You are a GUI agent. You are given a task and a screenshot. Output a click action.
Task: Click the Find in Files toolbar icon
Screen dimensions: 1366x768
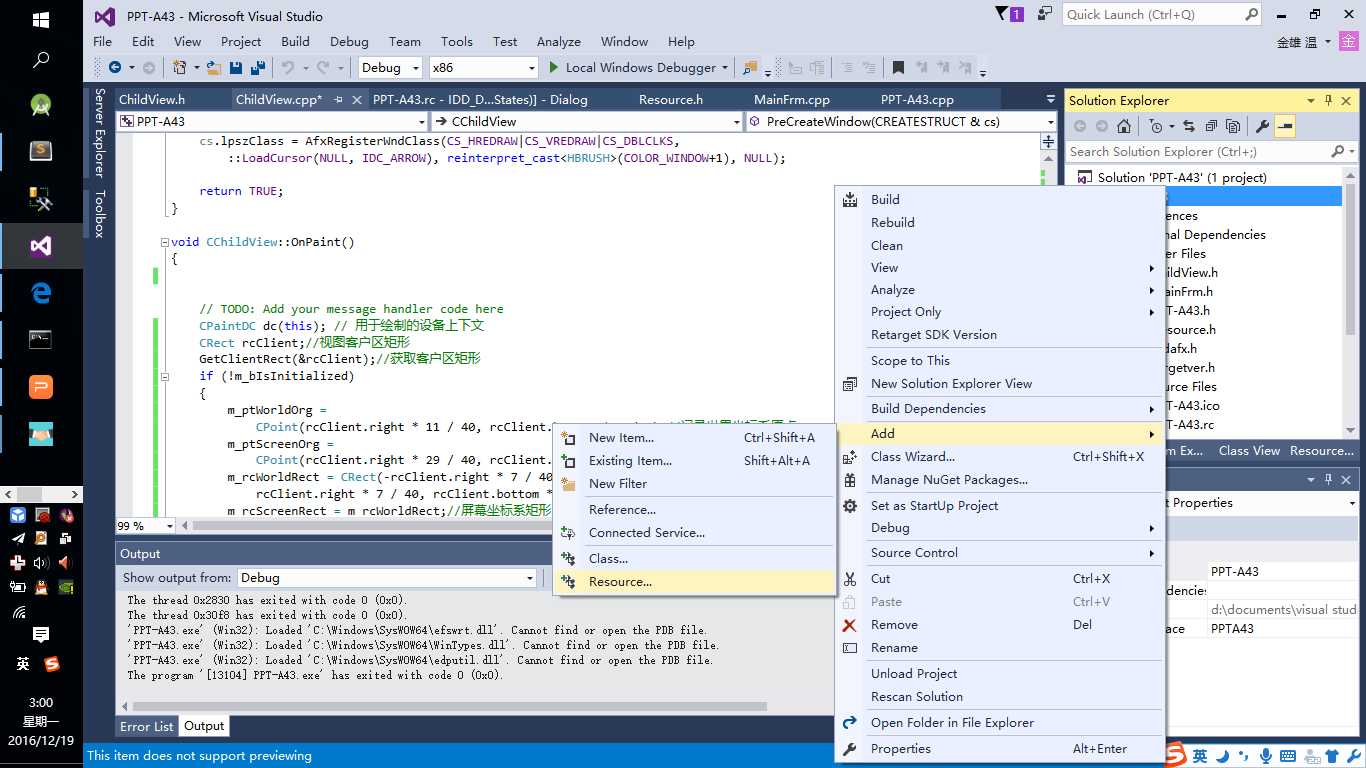point(750,68)
